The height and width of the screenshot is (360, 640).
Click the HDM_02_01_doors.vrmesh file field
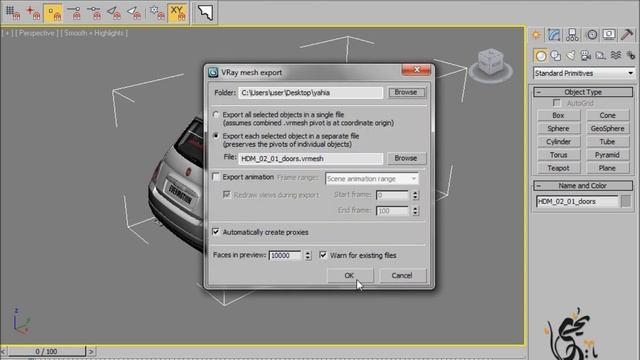point(311,158)
